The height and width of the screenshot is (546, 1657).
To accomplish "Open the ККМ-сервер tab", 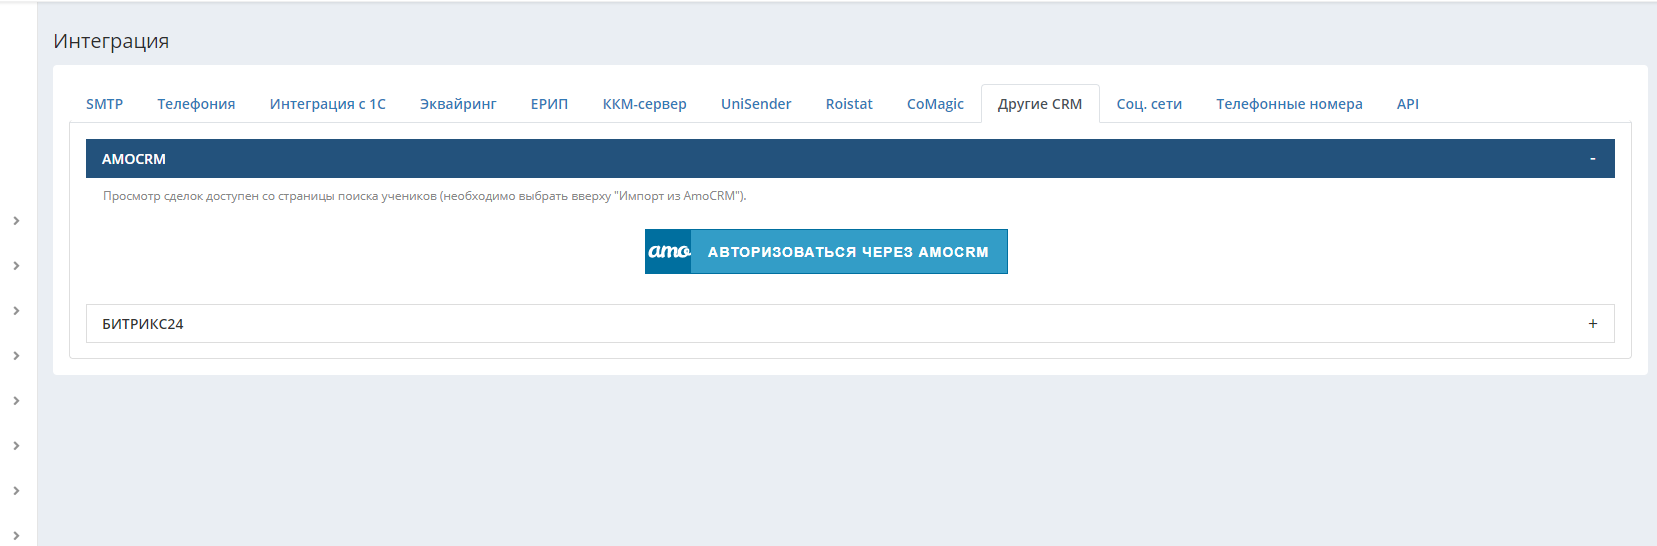I will pyautogui.click(x=644, y=104).
